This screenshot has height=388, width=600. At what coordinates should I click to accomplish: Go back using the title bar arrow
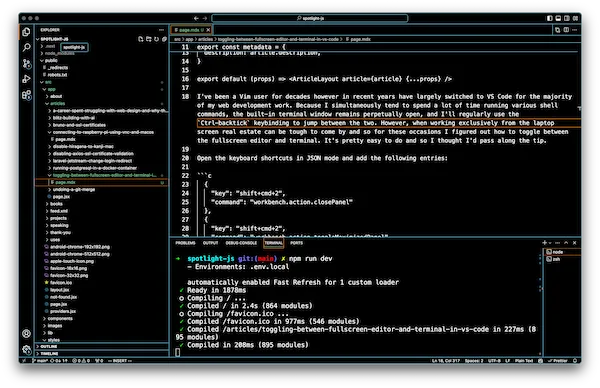point(196,18)
